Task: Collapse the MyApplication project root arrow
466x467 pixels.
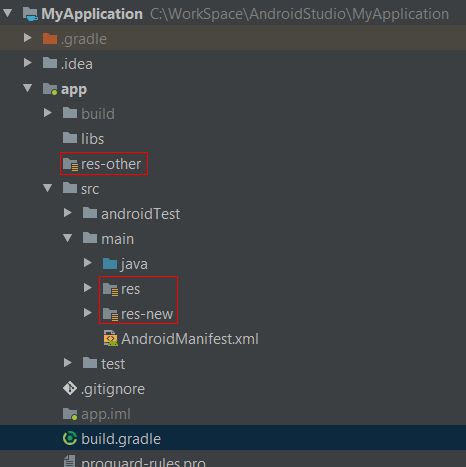Action: (8, 14)
